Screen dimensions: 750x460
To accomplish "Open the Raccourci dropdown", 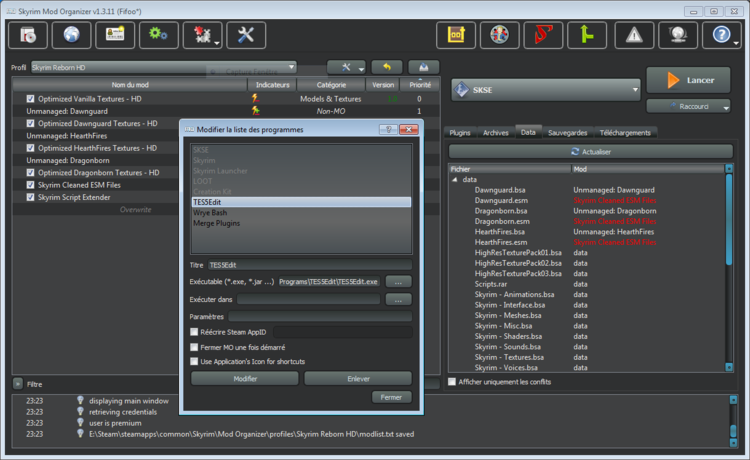I will (688, 106).
